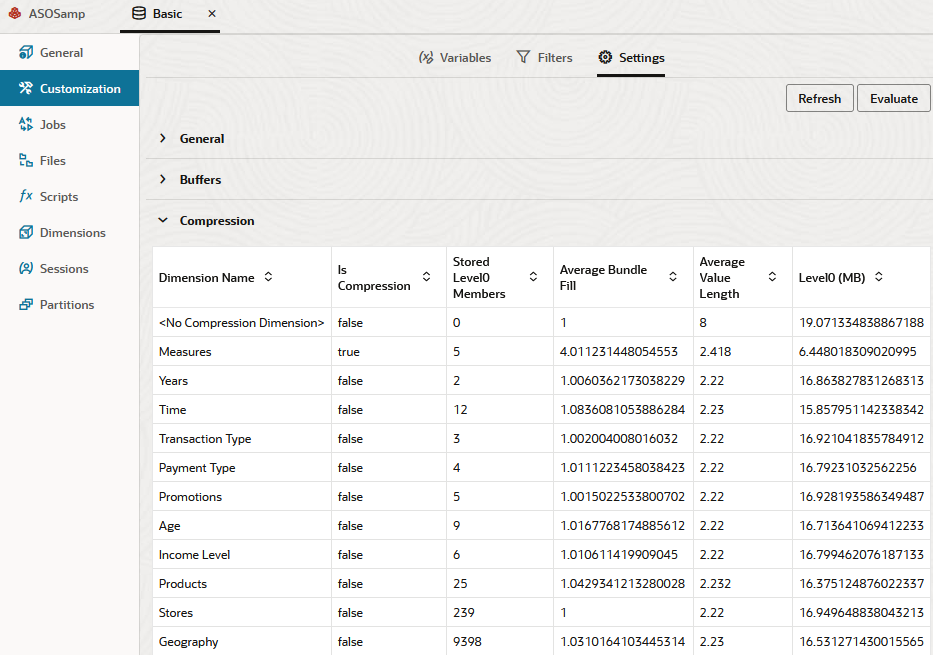Select the Customization tools icon
Image resolution: width=933 pixels, height=655 pixels.
click(26, 88)
